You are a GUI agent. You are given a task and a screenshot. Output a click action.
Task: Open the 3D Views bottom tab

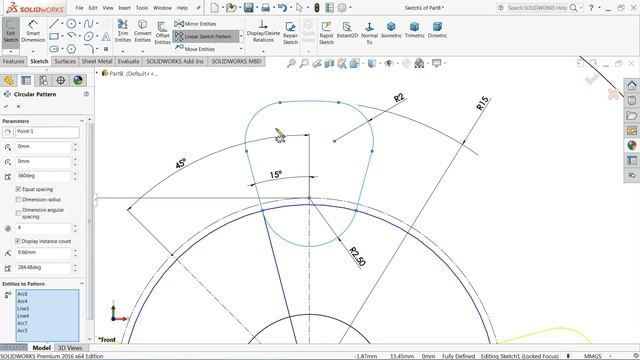coord(70,348)
